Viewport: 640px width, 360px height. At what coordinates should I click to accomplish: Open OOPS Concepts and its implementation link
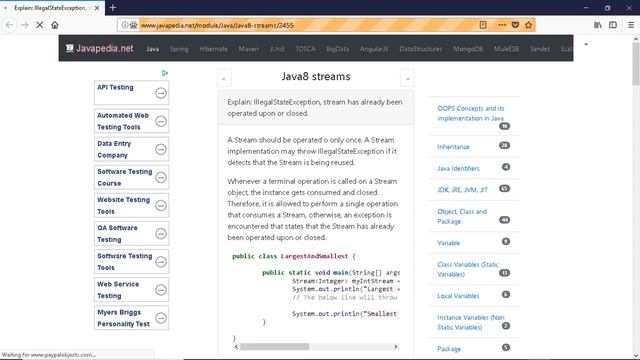click(x=471, y=113)
